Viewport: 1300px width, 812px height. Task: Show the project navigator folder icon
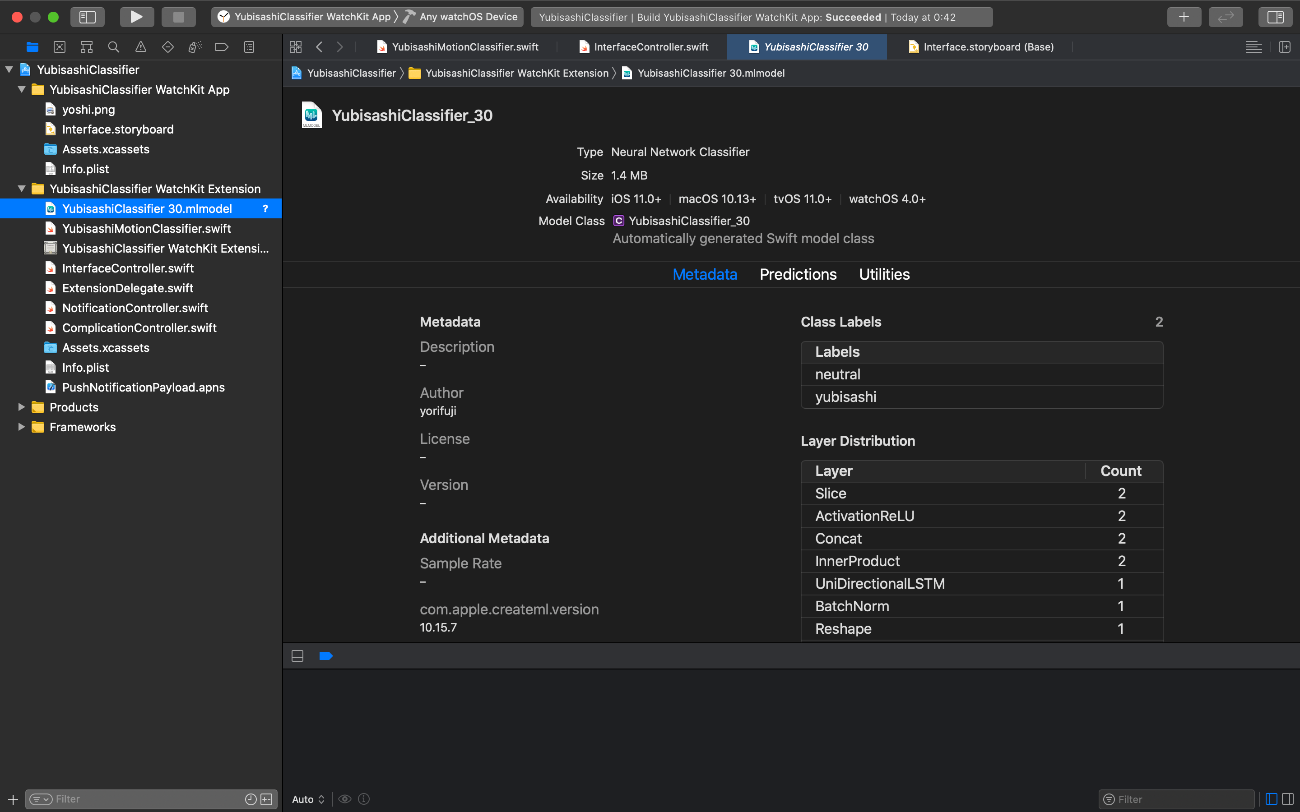(32, 47)
